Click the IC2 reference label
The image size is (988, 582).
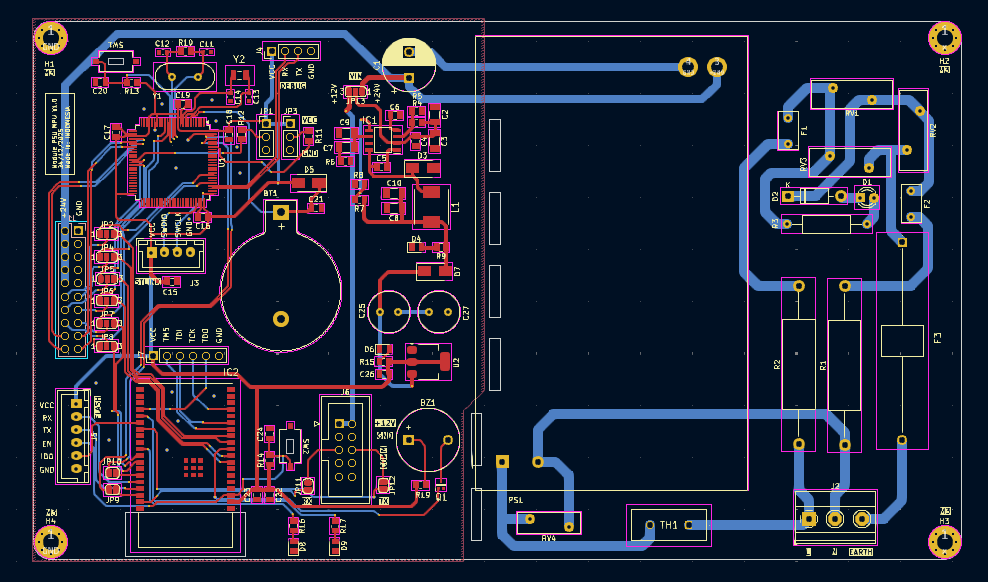click(x=231, y=372)
